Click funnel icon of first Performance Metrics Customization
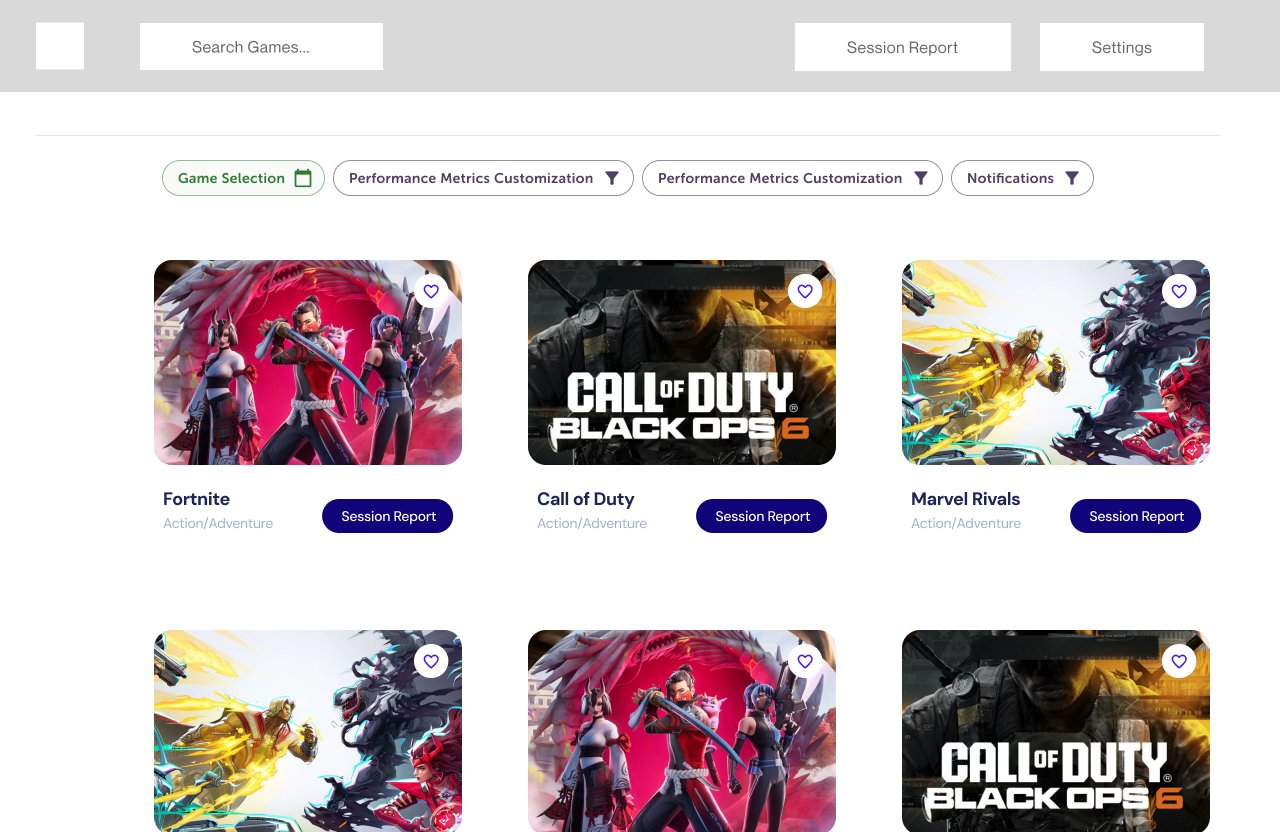Viewport: 1280px width, 832px height. tap(612, 178)
